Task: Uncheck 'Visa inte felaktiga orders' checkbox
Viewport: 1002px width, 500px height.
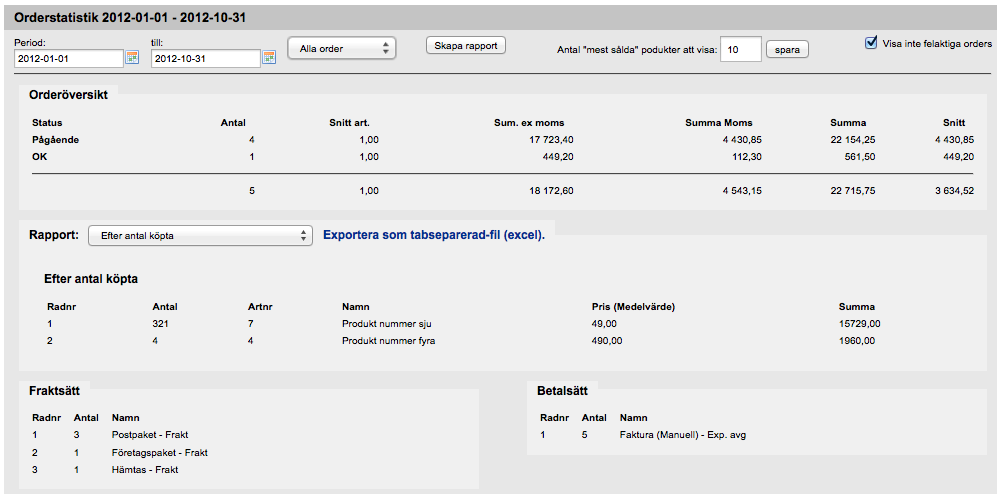Action: point(870,43)
